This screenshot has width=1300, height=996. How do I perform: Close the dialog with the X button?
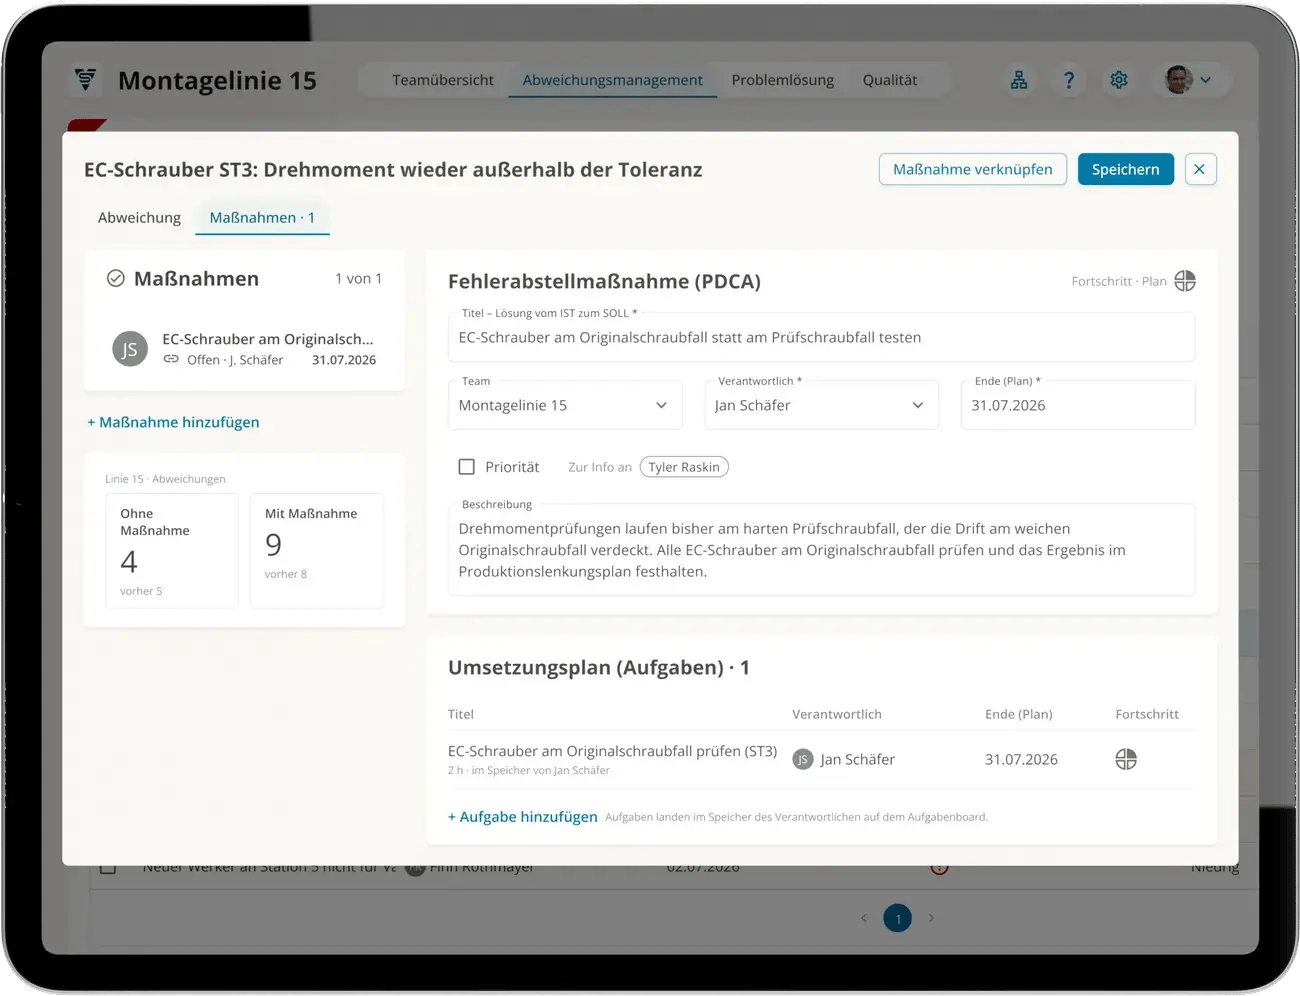pos(1200,169)
